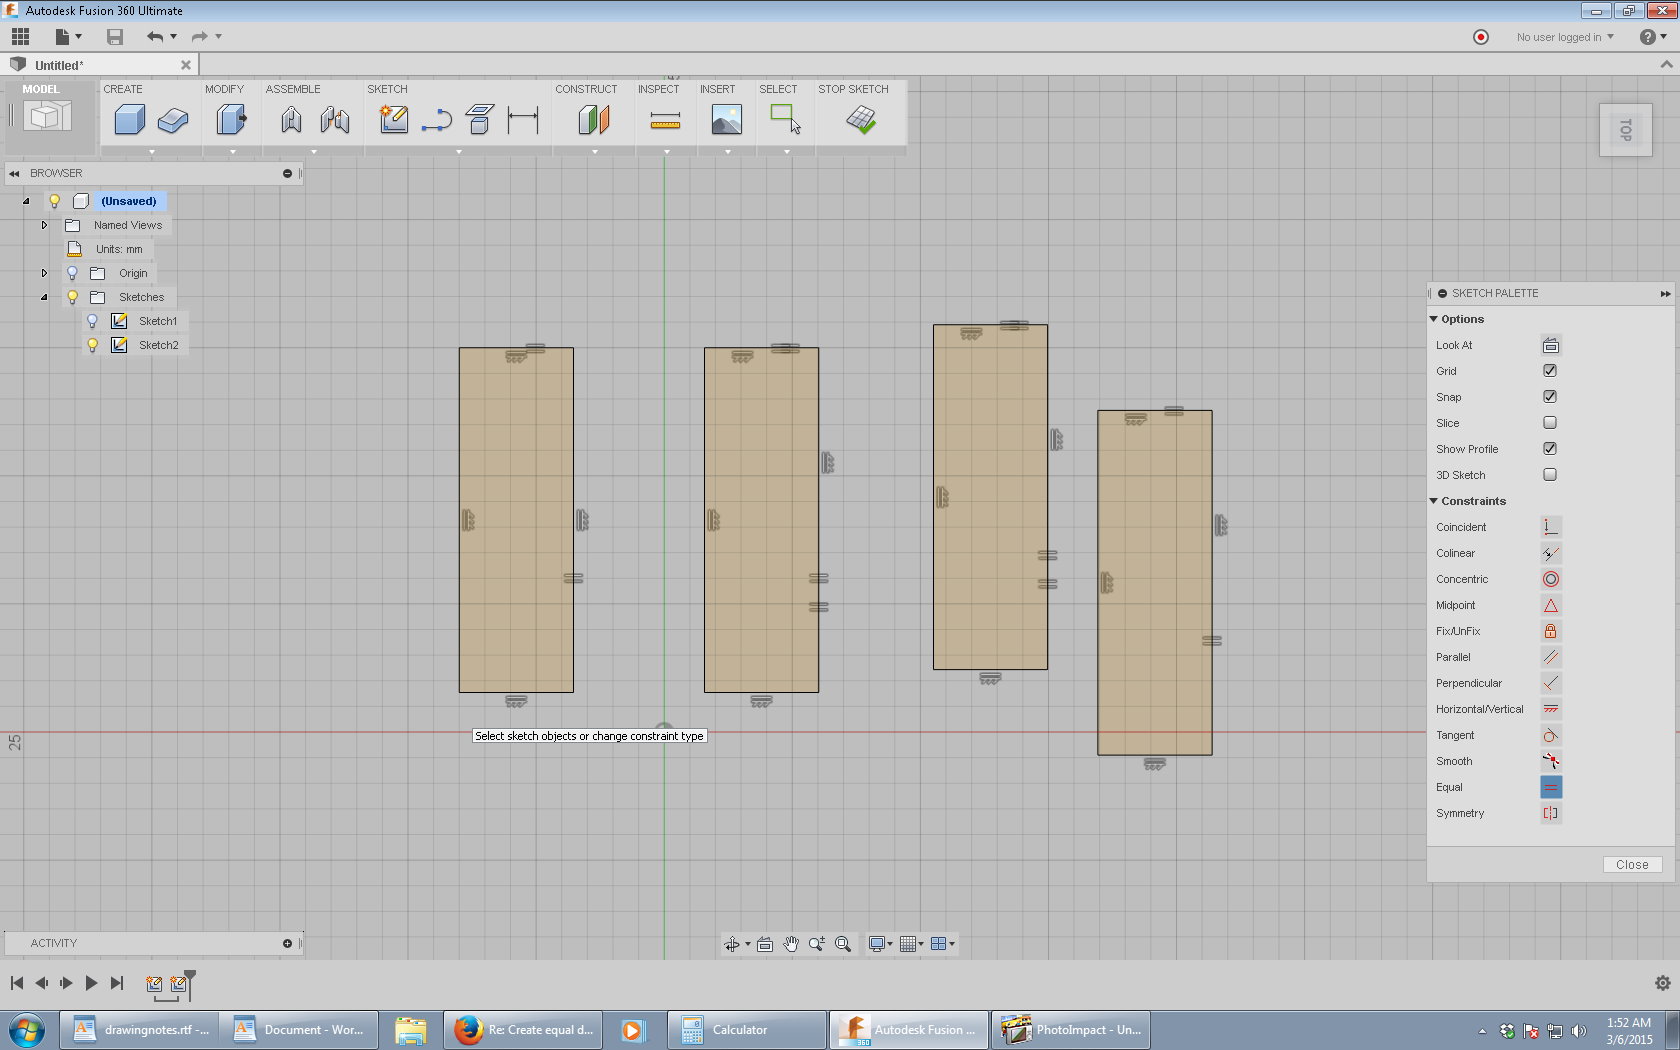Viewport: 1680px width, 1050px height.
Task: Select the Project sketch tool
Action: click(480, 120)
